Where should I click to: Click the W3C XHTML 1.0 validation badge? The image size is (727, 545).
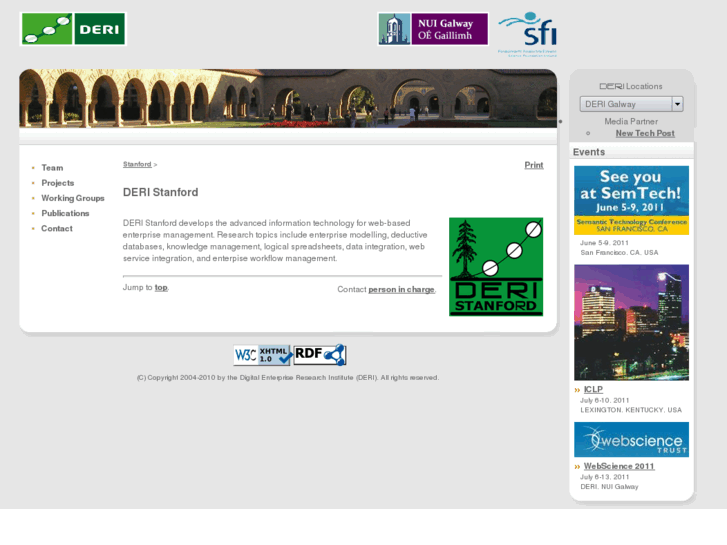(263, 355)
